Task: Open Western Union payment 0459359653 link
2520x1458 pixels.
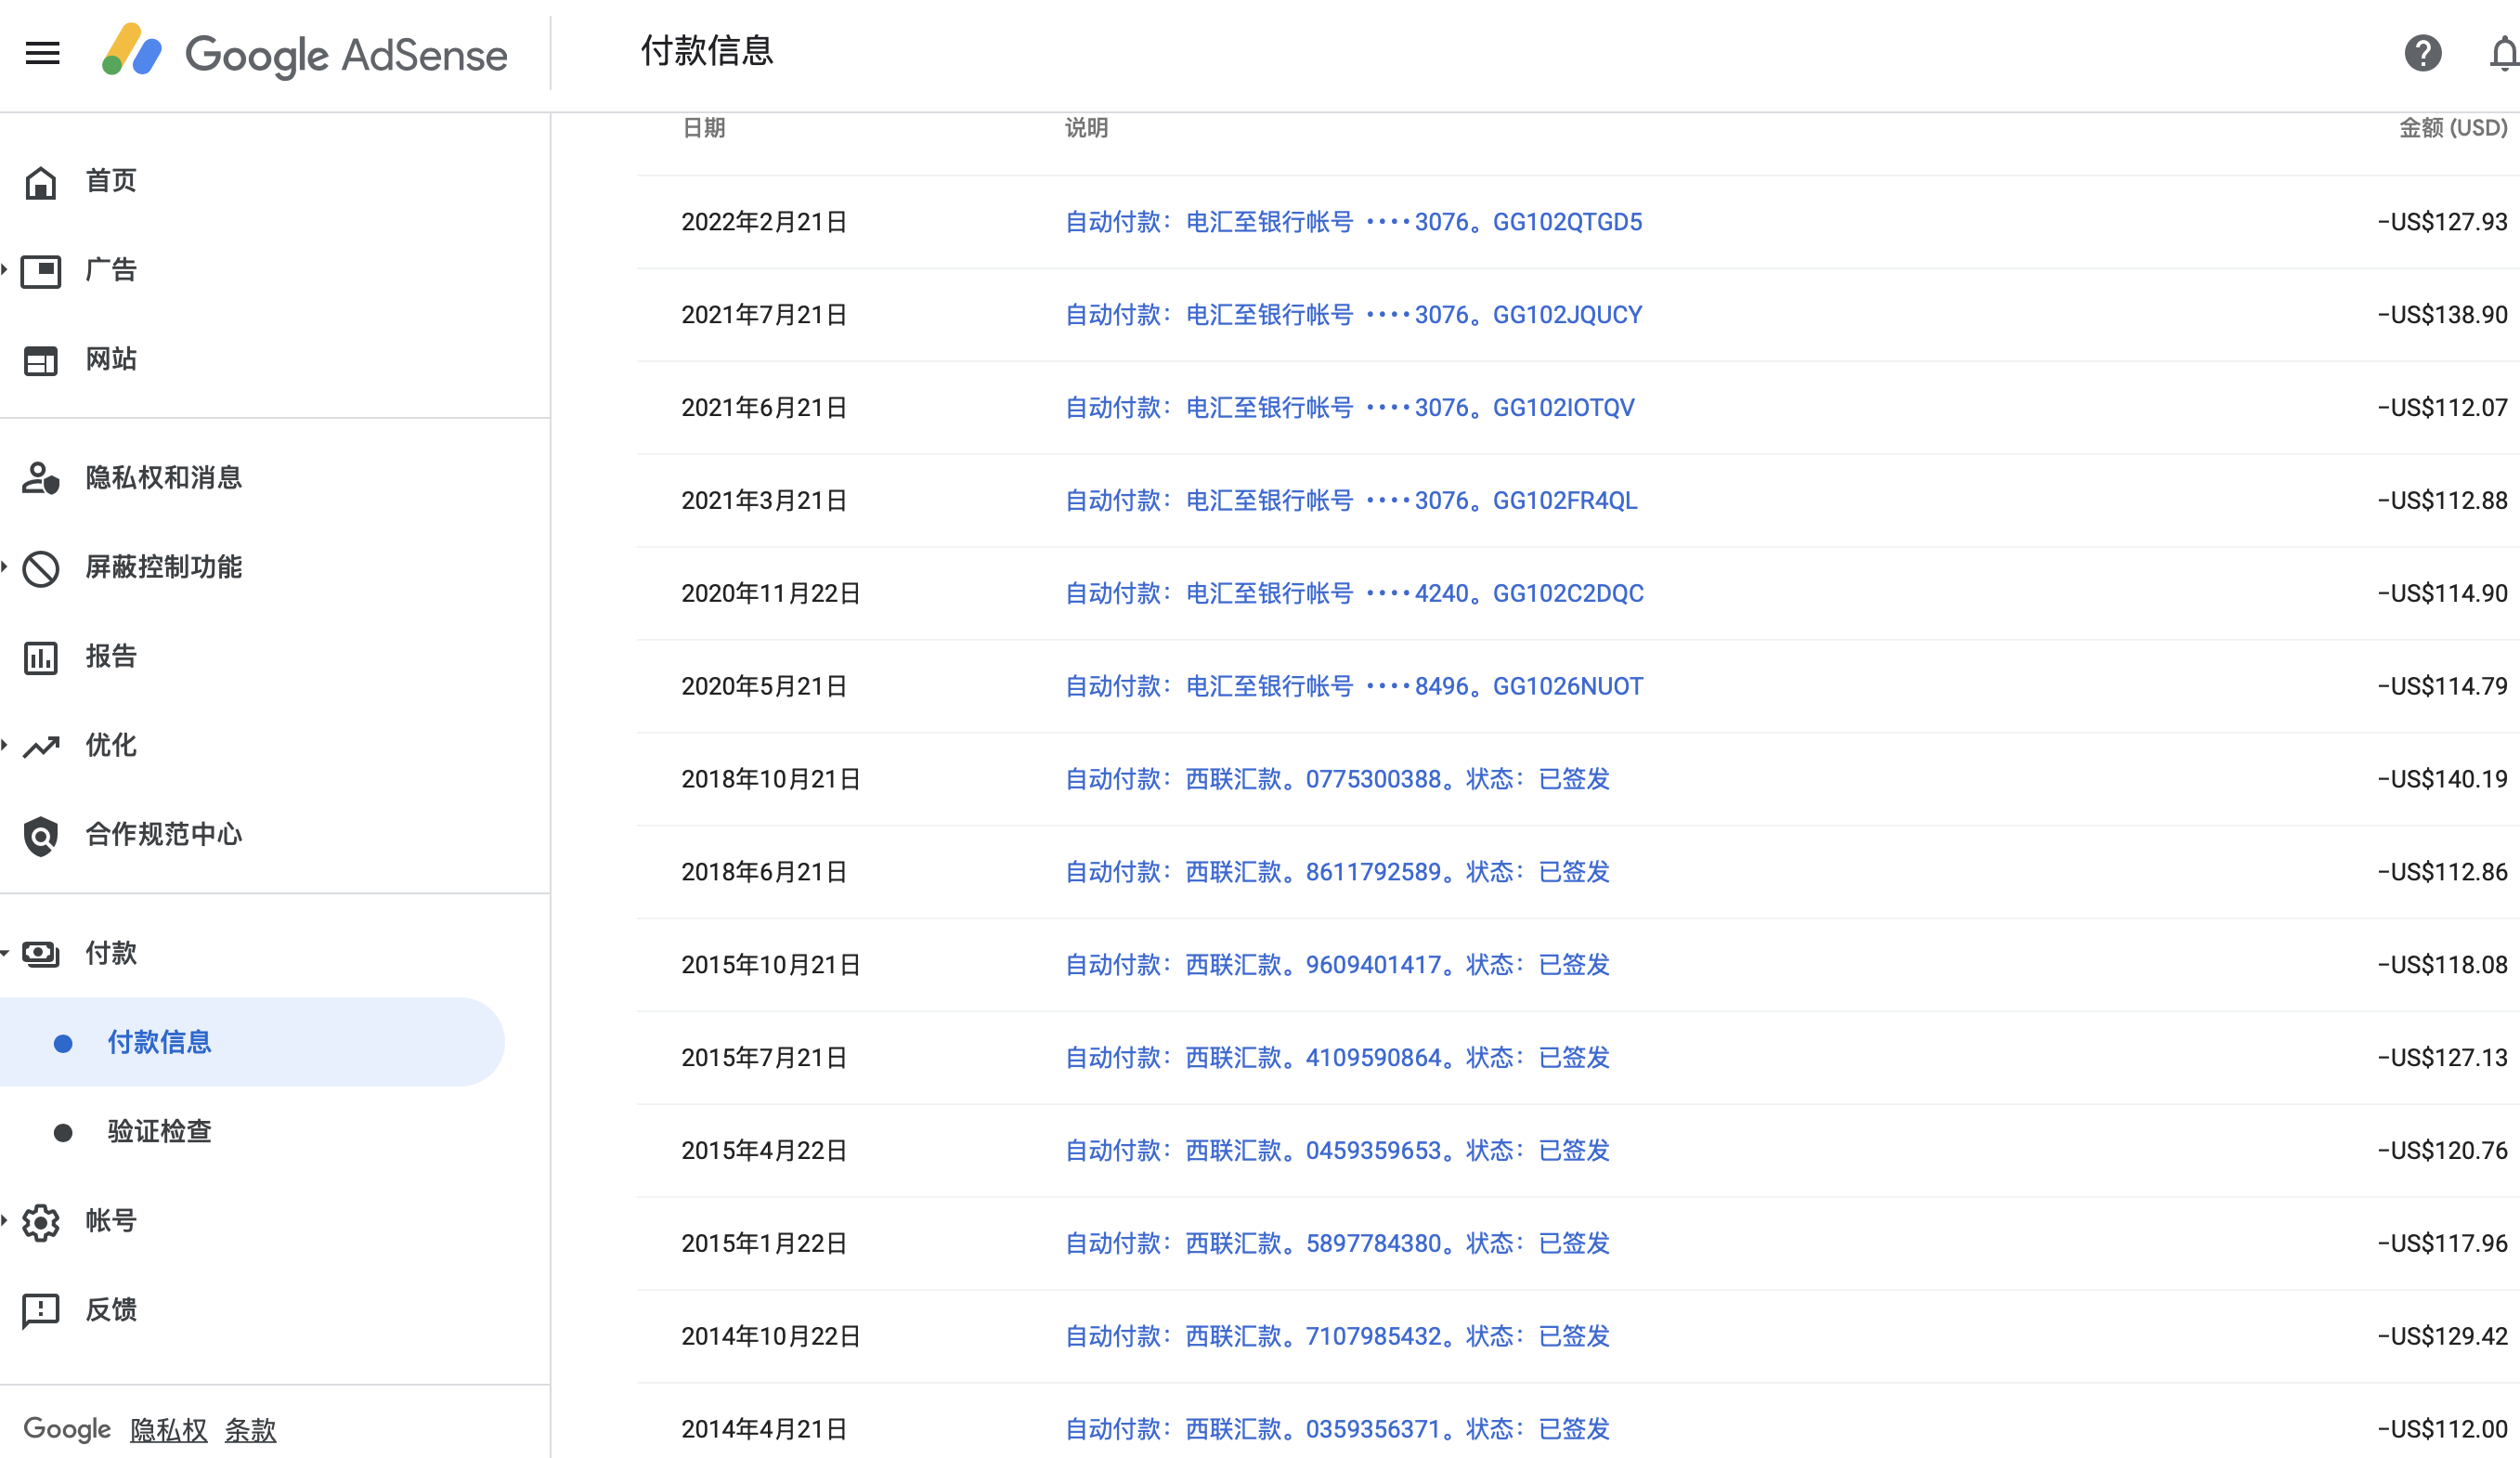Action: (1337, 1152)
